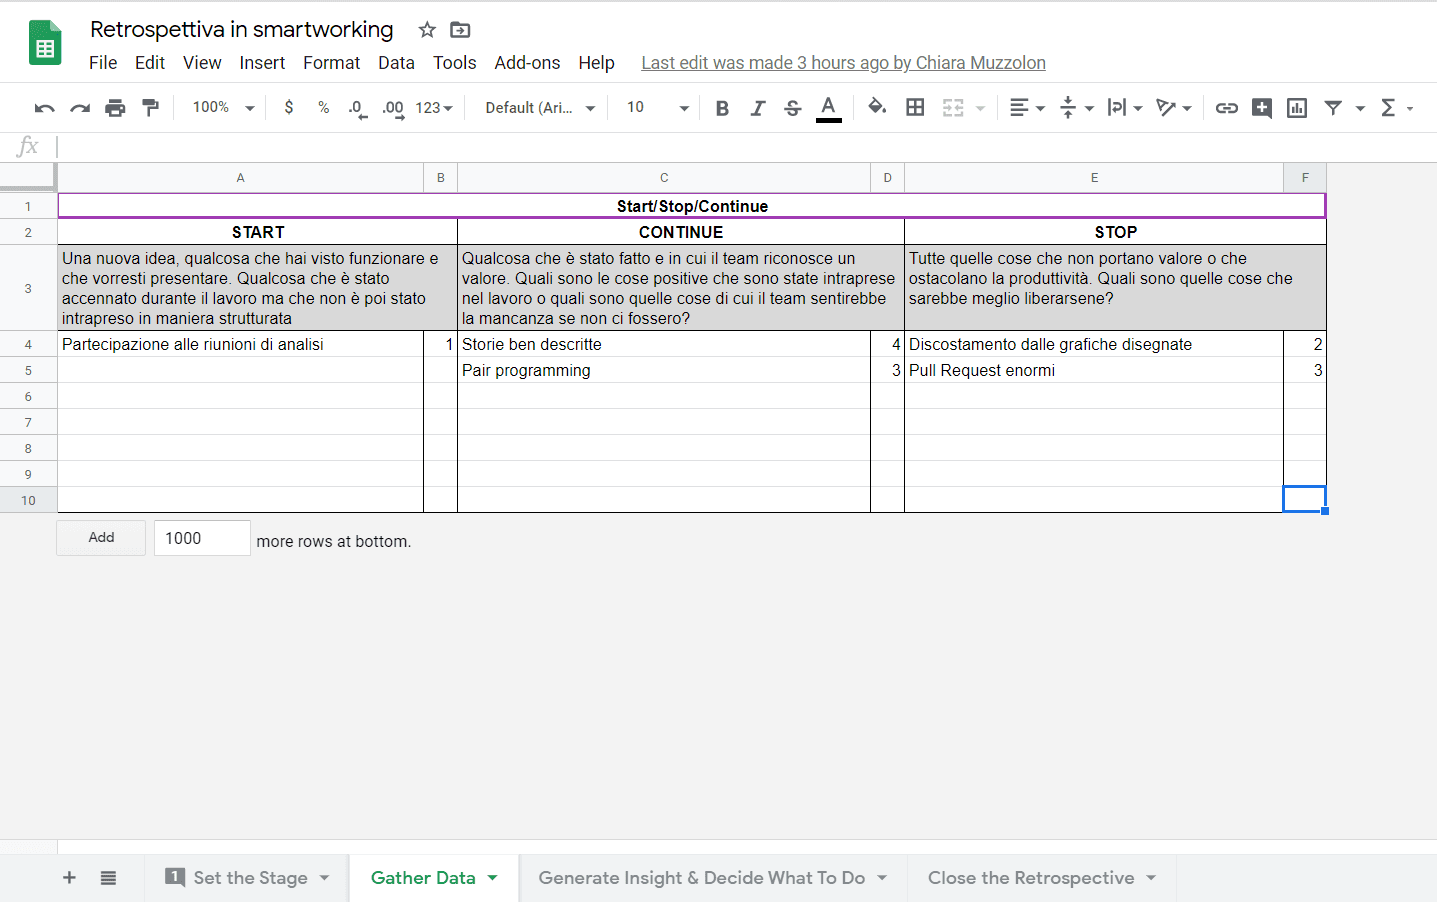Click the Redo icon
The width and height of the screenshot is (1437, 902).
80,108
